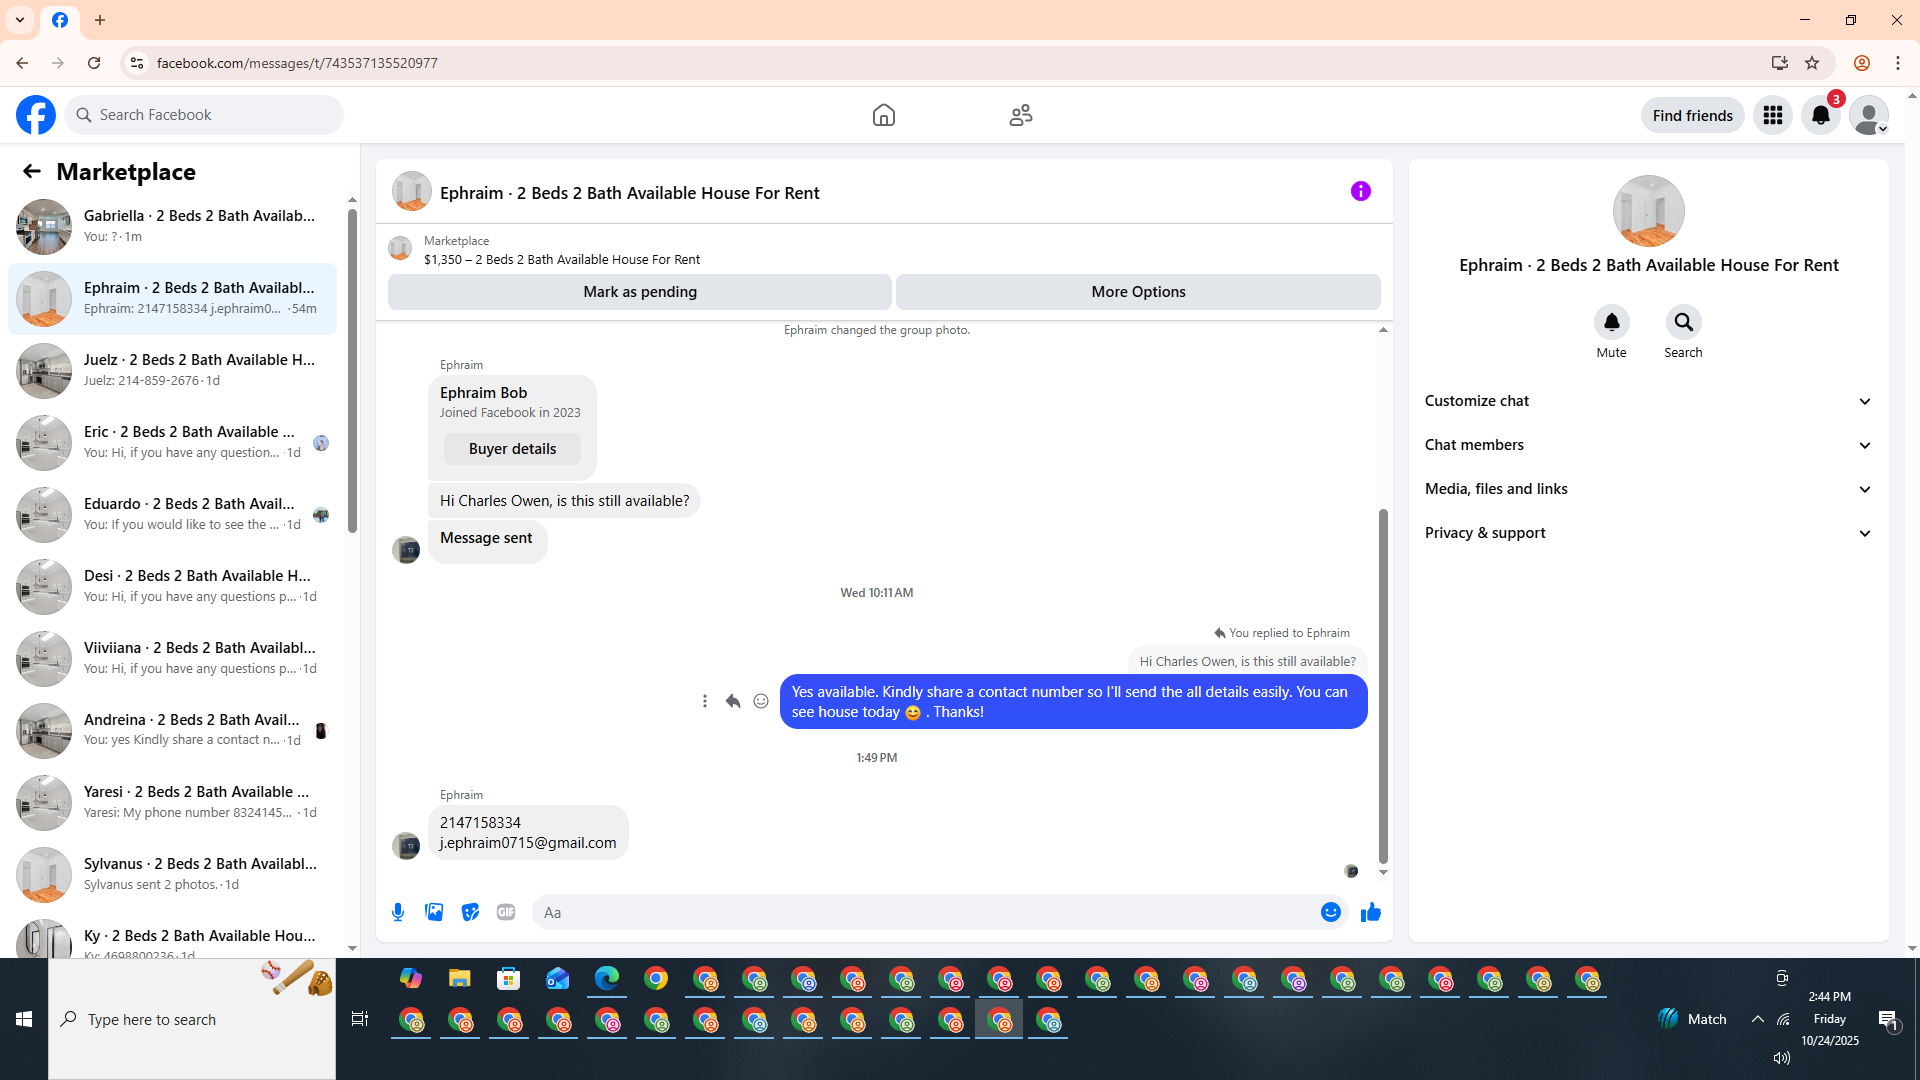1920x1080 pixels.
Task: Open File Explorer from the taskbar
Action: (459, 979)
